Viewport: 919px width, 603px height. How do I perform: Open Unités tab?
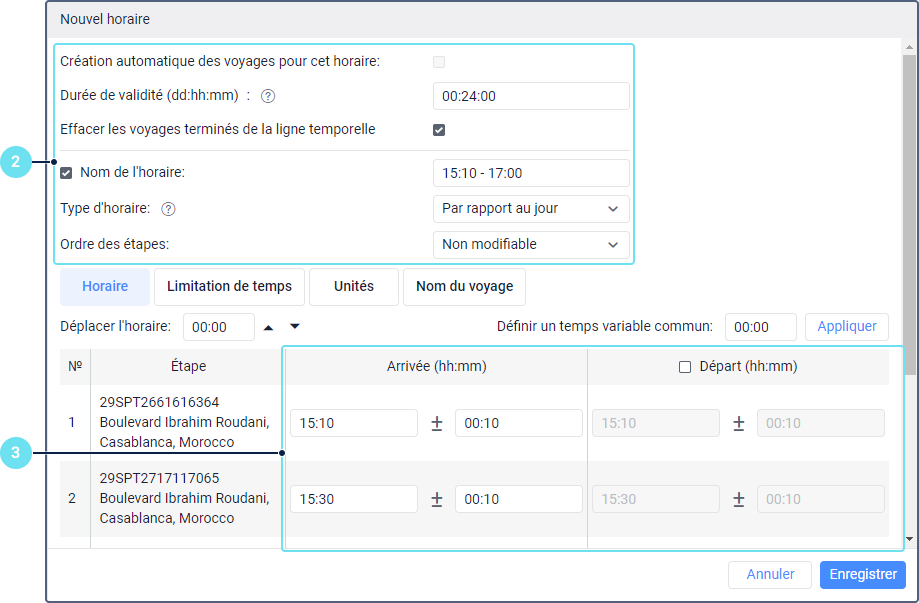point(354,287)
